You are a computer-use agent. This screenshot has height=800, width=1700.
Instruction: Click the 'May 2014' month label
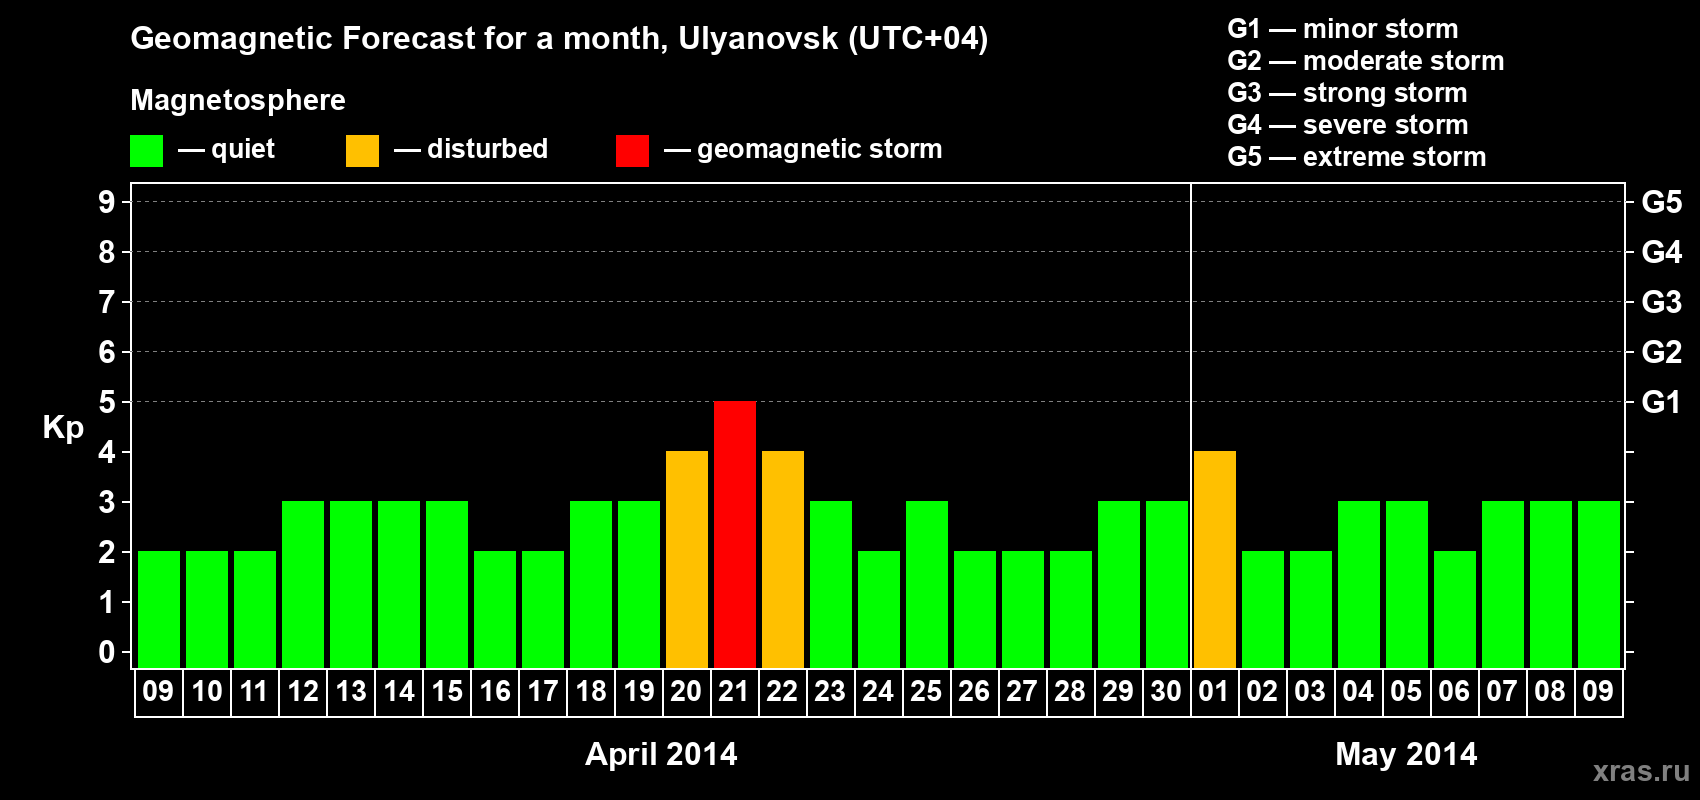point(1406,754)
